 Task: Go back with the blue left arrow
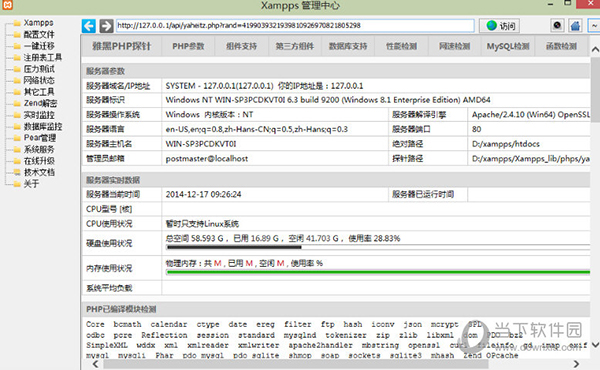click(89, 26)
